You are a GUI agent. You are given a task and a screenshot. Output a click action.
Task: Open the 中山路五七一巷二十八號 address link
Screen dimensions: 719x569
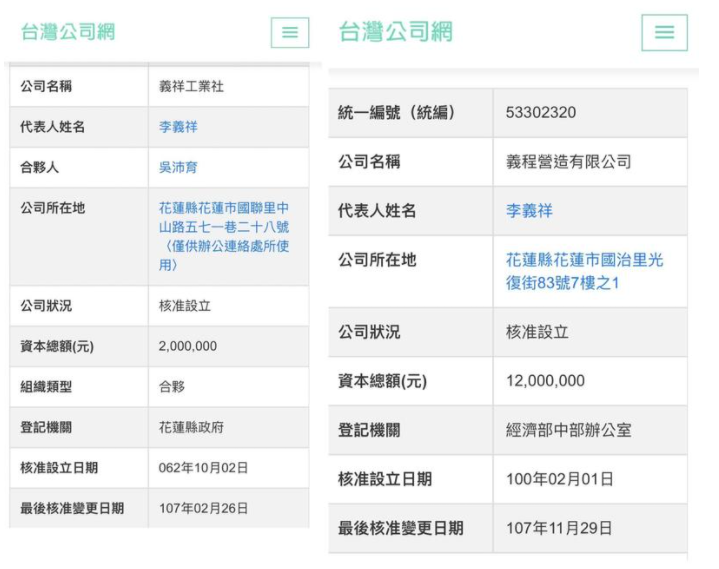224,237
